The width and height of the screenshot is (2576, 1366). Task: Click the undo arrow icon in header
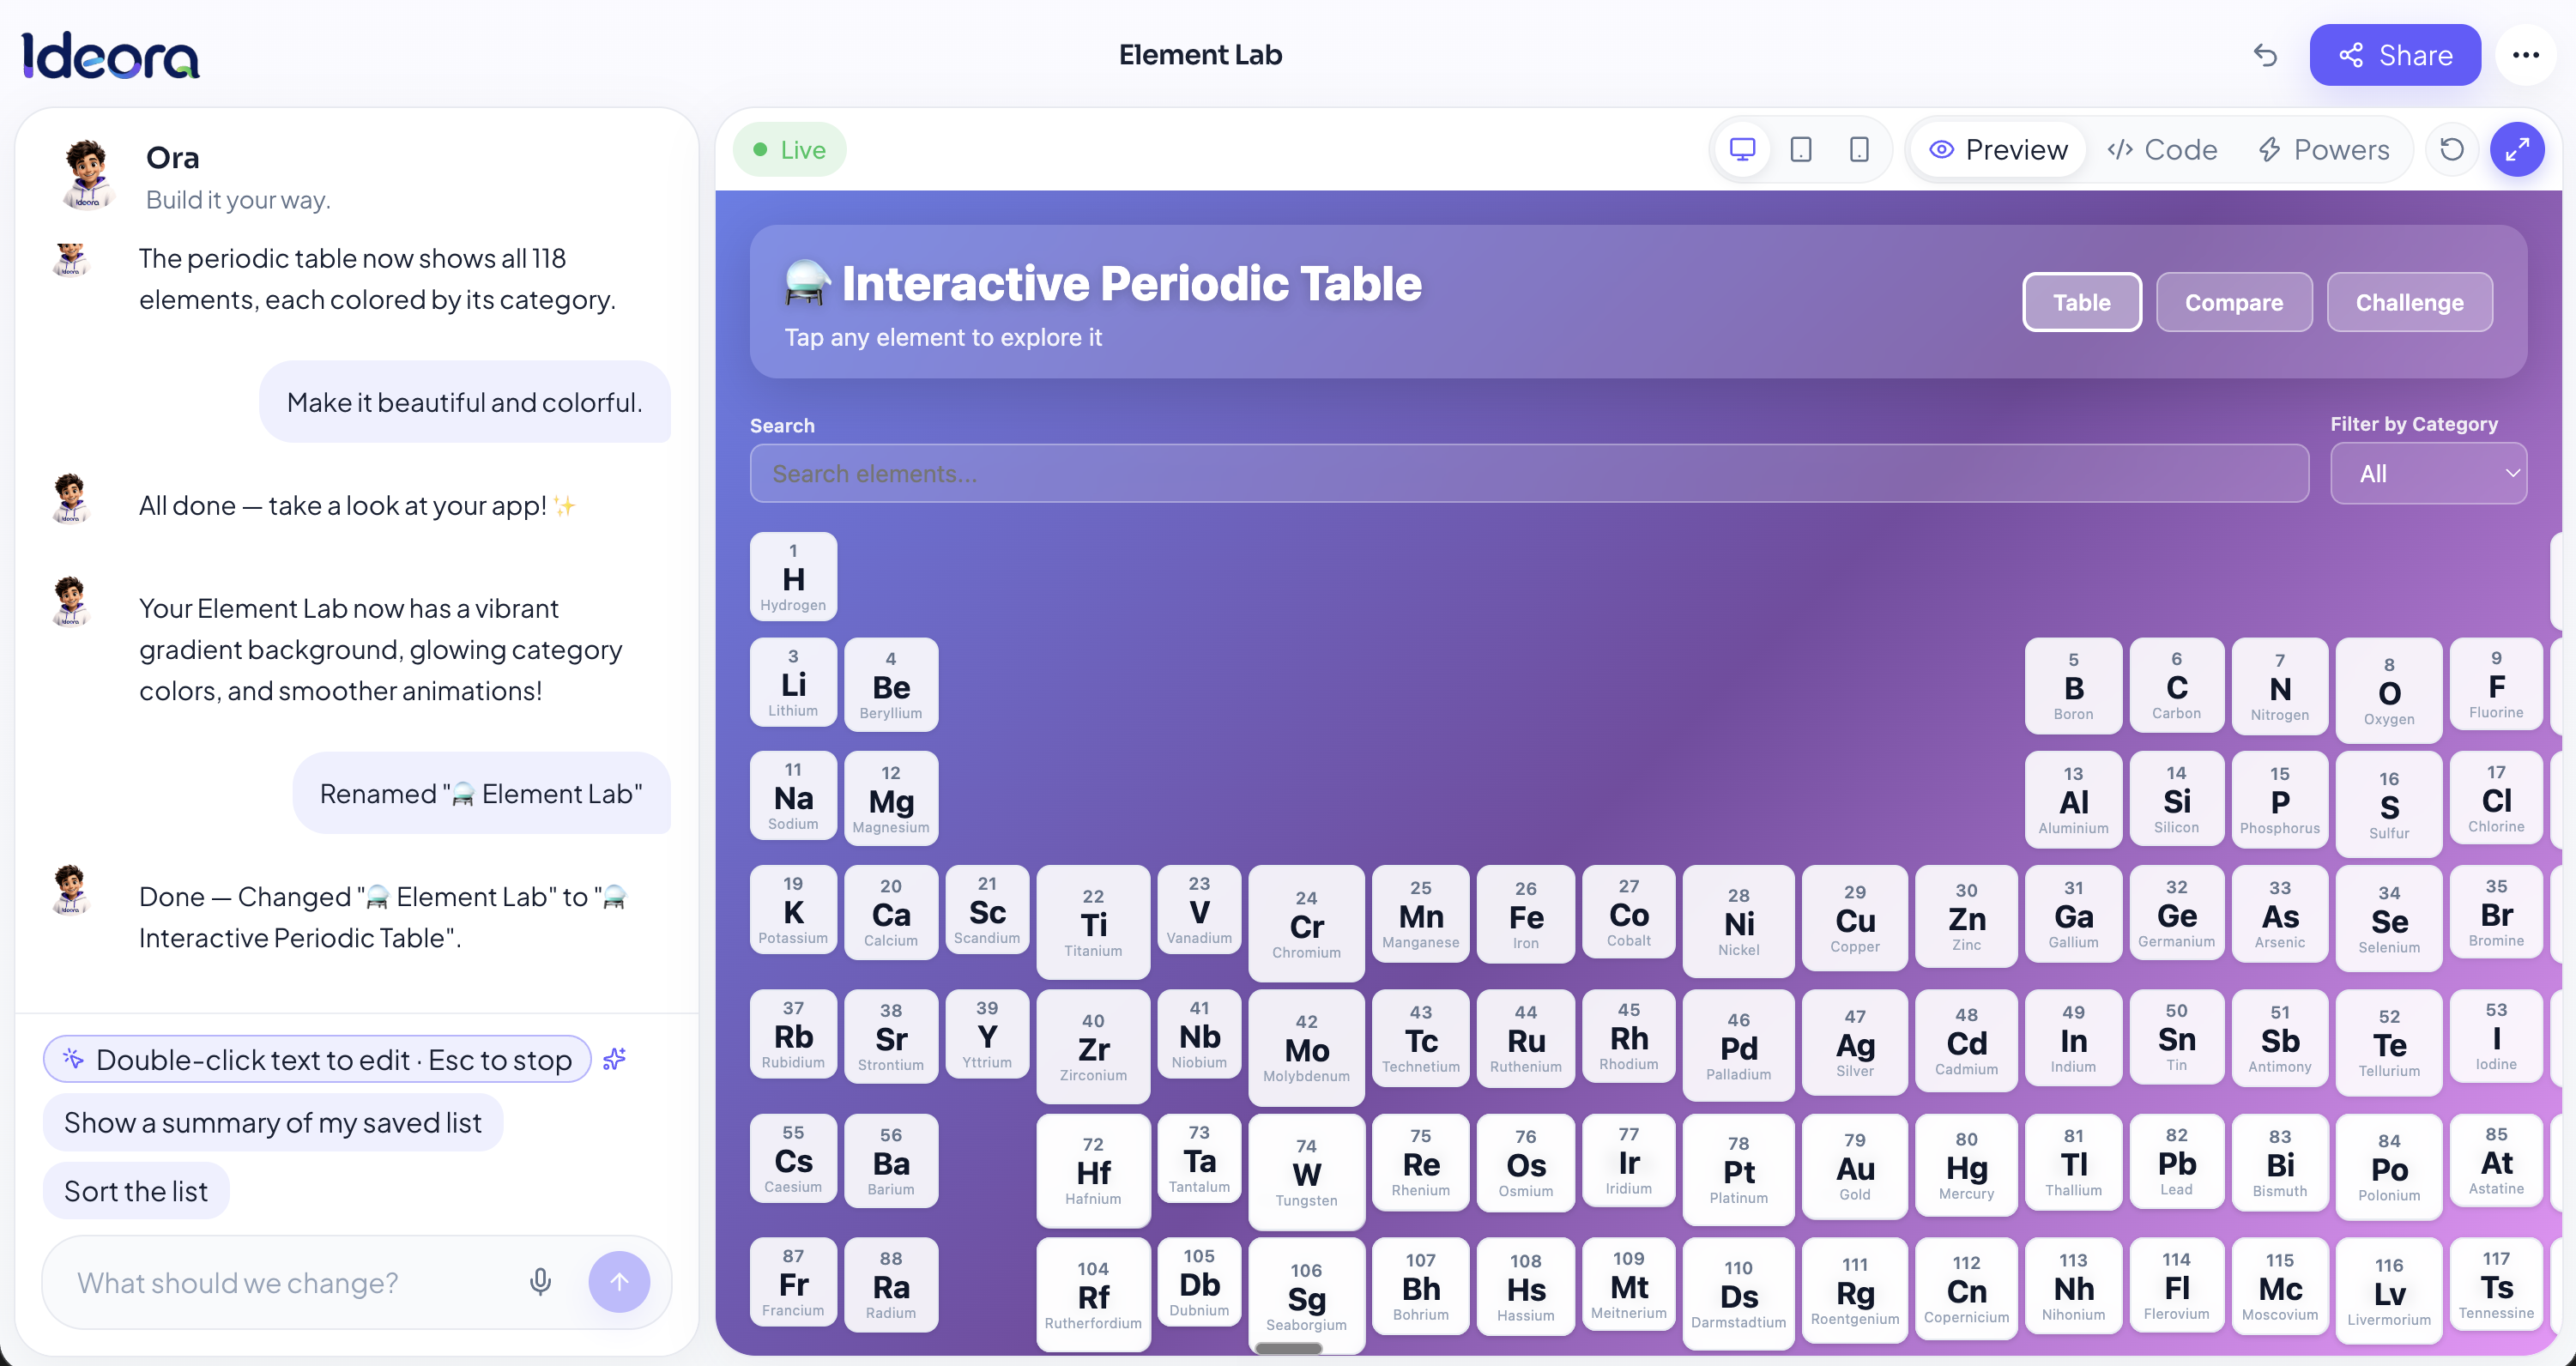click(x=2265, y=55)
